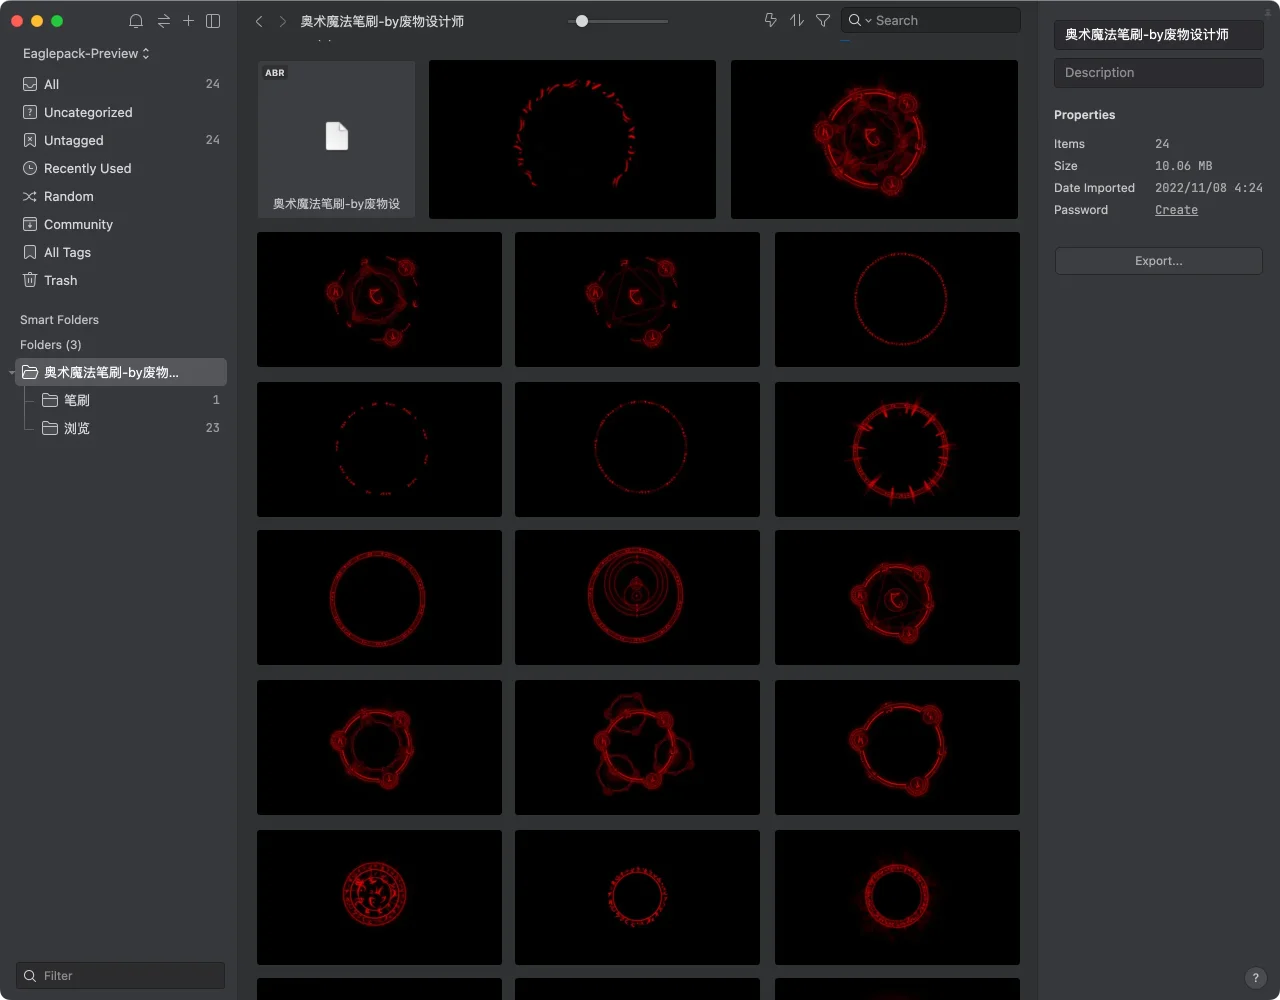Click the plus icon in sidebar header
Screen dimensions: 1280x1000
click(x=188, y=20)
